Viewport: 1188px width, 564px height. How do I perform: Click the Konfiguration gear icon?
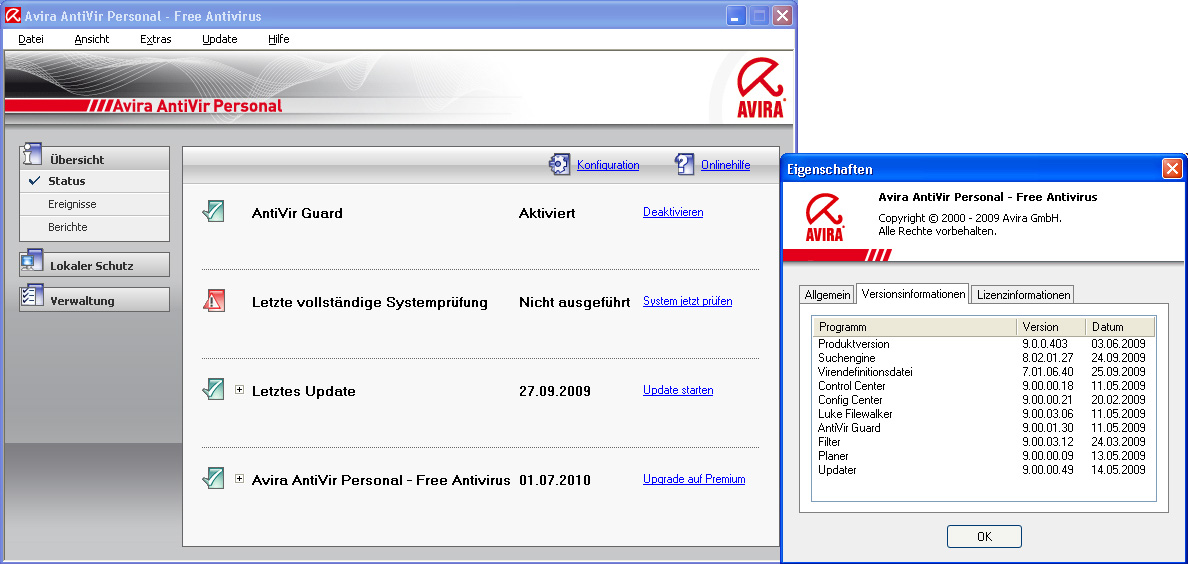(559, 164)
